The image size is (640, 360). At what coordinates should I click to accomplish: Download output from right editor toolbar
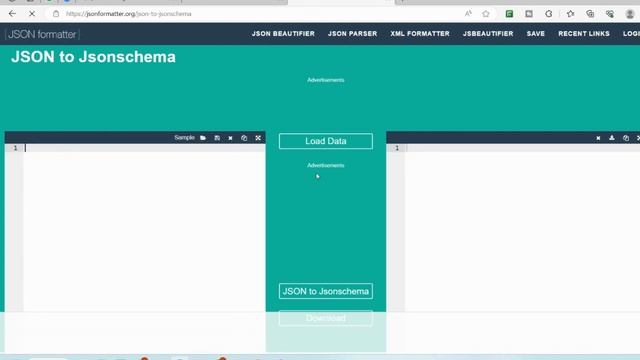pos(612,138)
